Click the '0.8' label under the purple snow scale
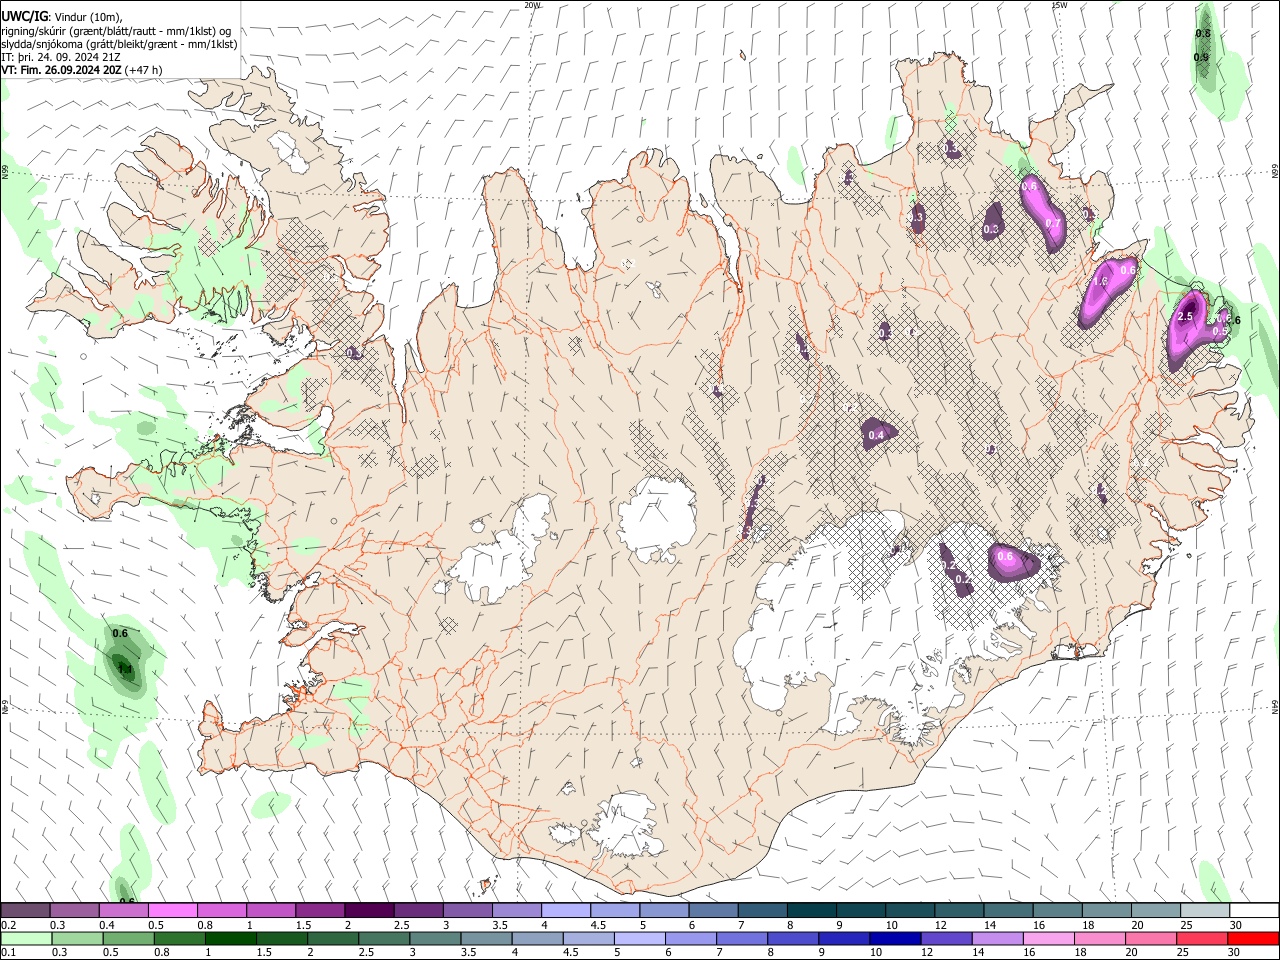The width and height of the screenshot is (1280, 960). coord(205,926)
